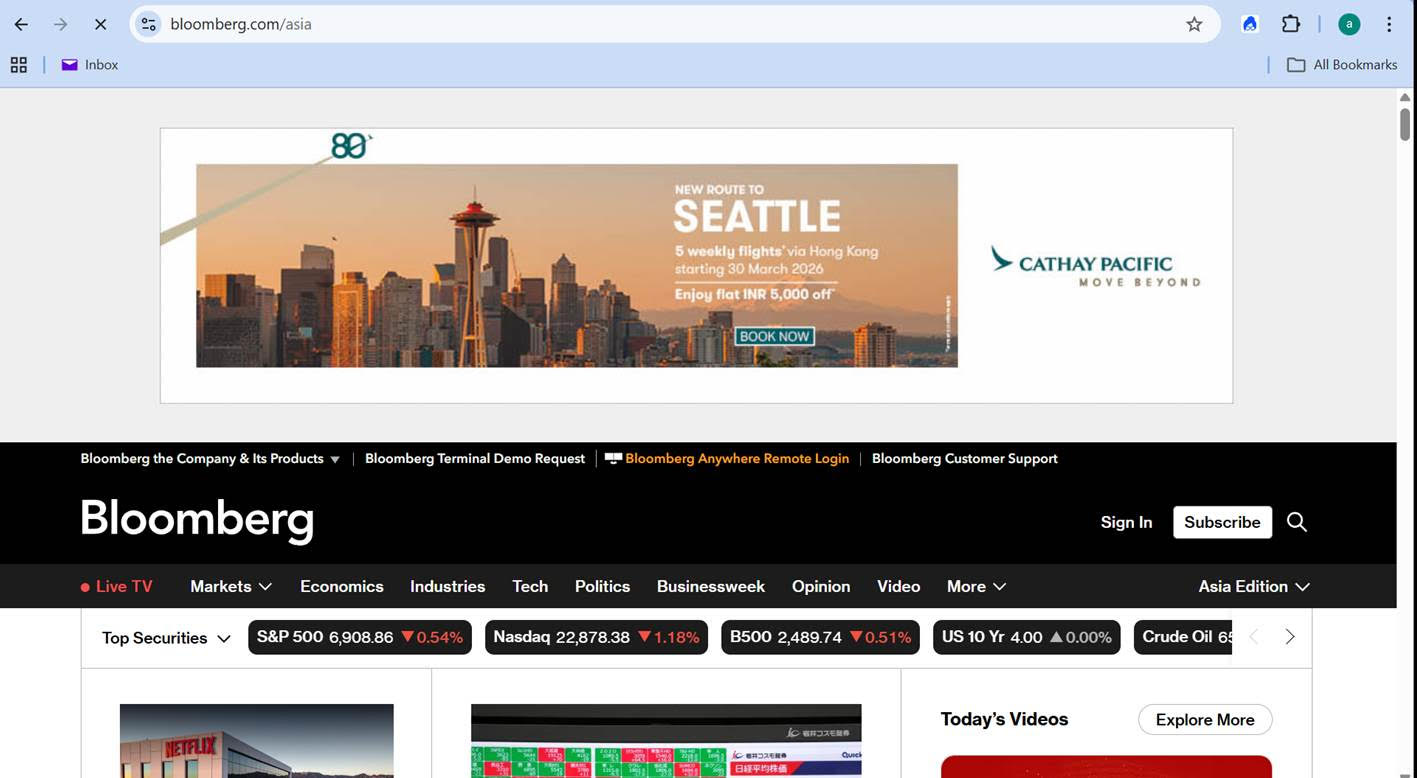1417x778 pixels.
Task: Expand the More menu
Action: point(976,587)
